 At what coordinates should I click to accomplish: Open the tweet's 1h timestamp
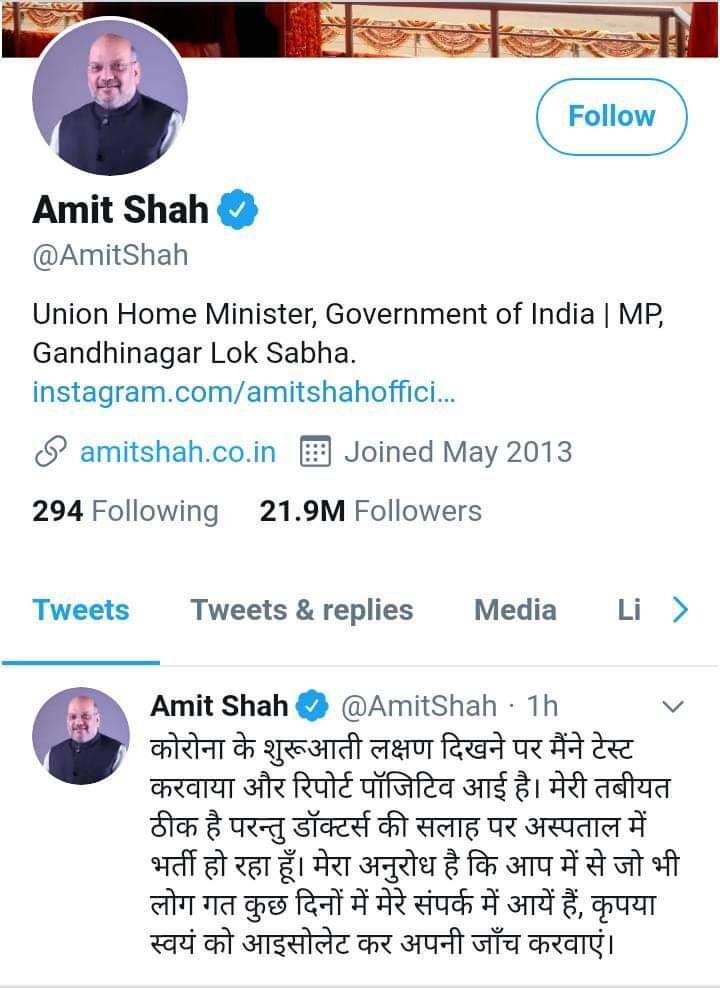[542, 706]
